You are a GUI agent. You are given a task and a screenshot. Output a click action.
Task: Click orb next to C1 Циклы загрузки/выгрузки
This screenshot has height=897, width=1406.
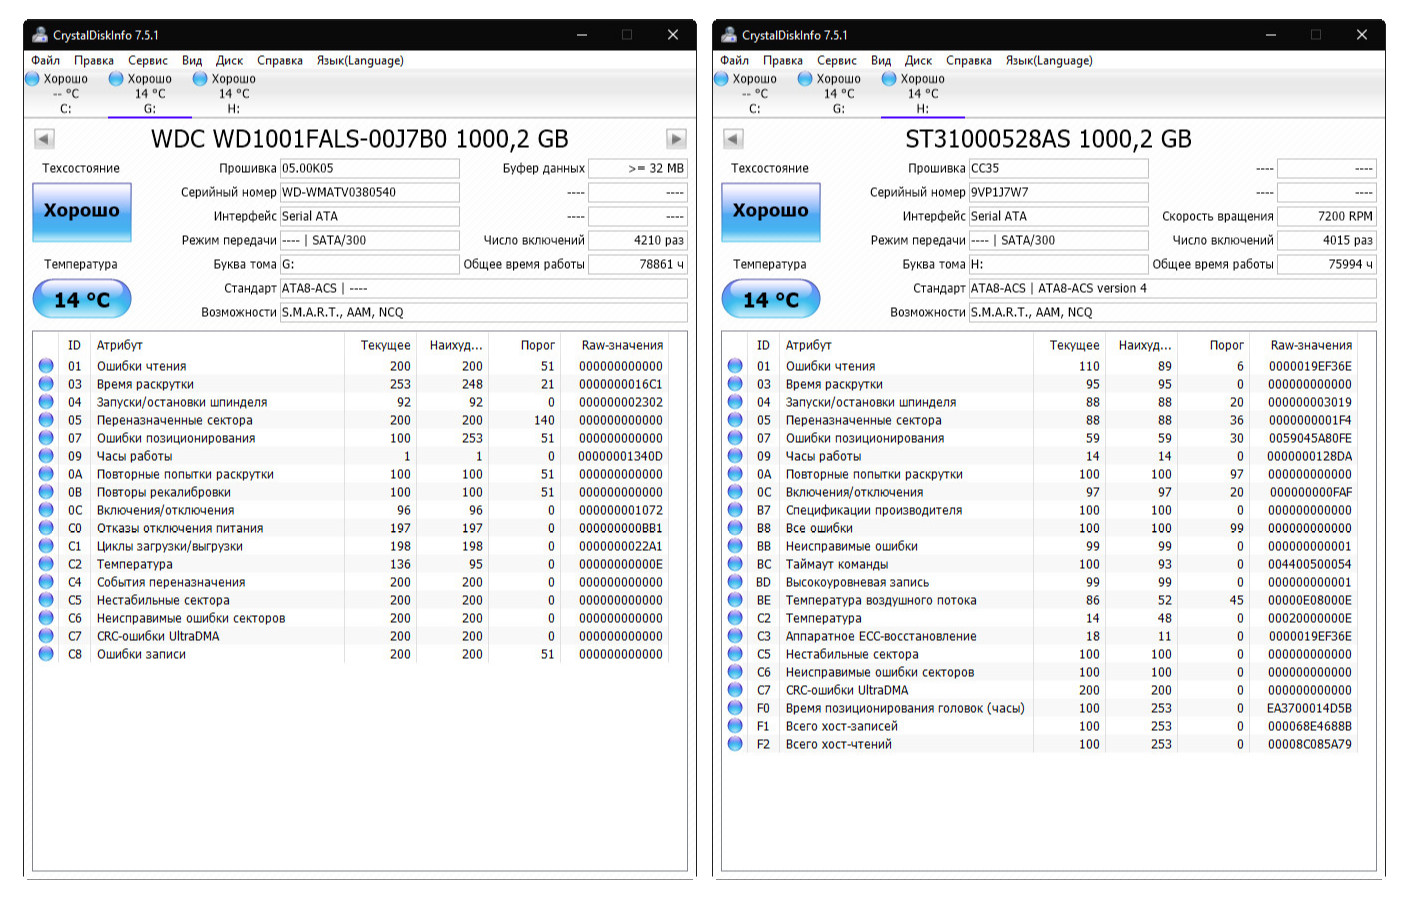pyautogui.click(x=46, y=546)
